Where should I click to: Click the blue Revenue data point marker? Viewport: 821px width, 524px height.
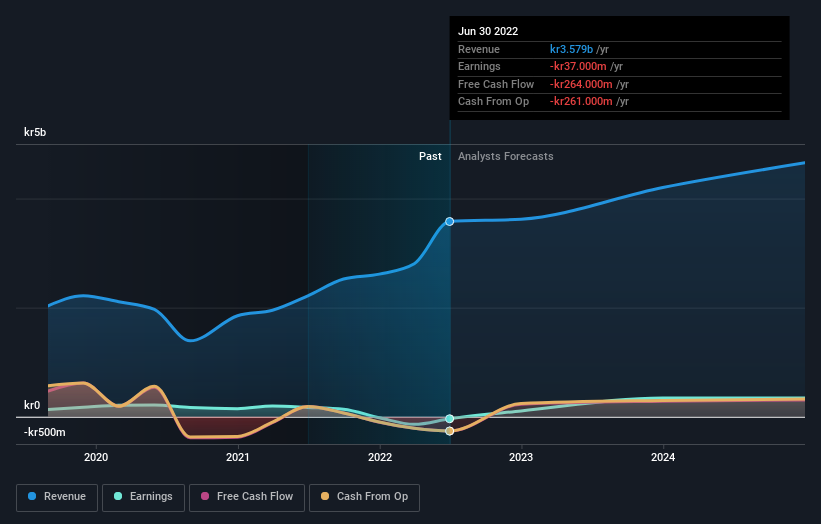pos(449,221)
